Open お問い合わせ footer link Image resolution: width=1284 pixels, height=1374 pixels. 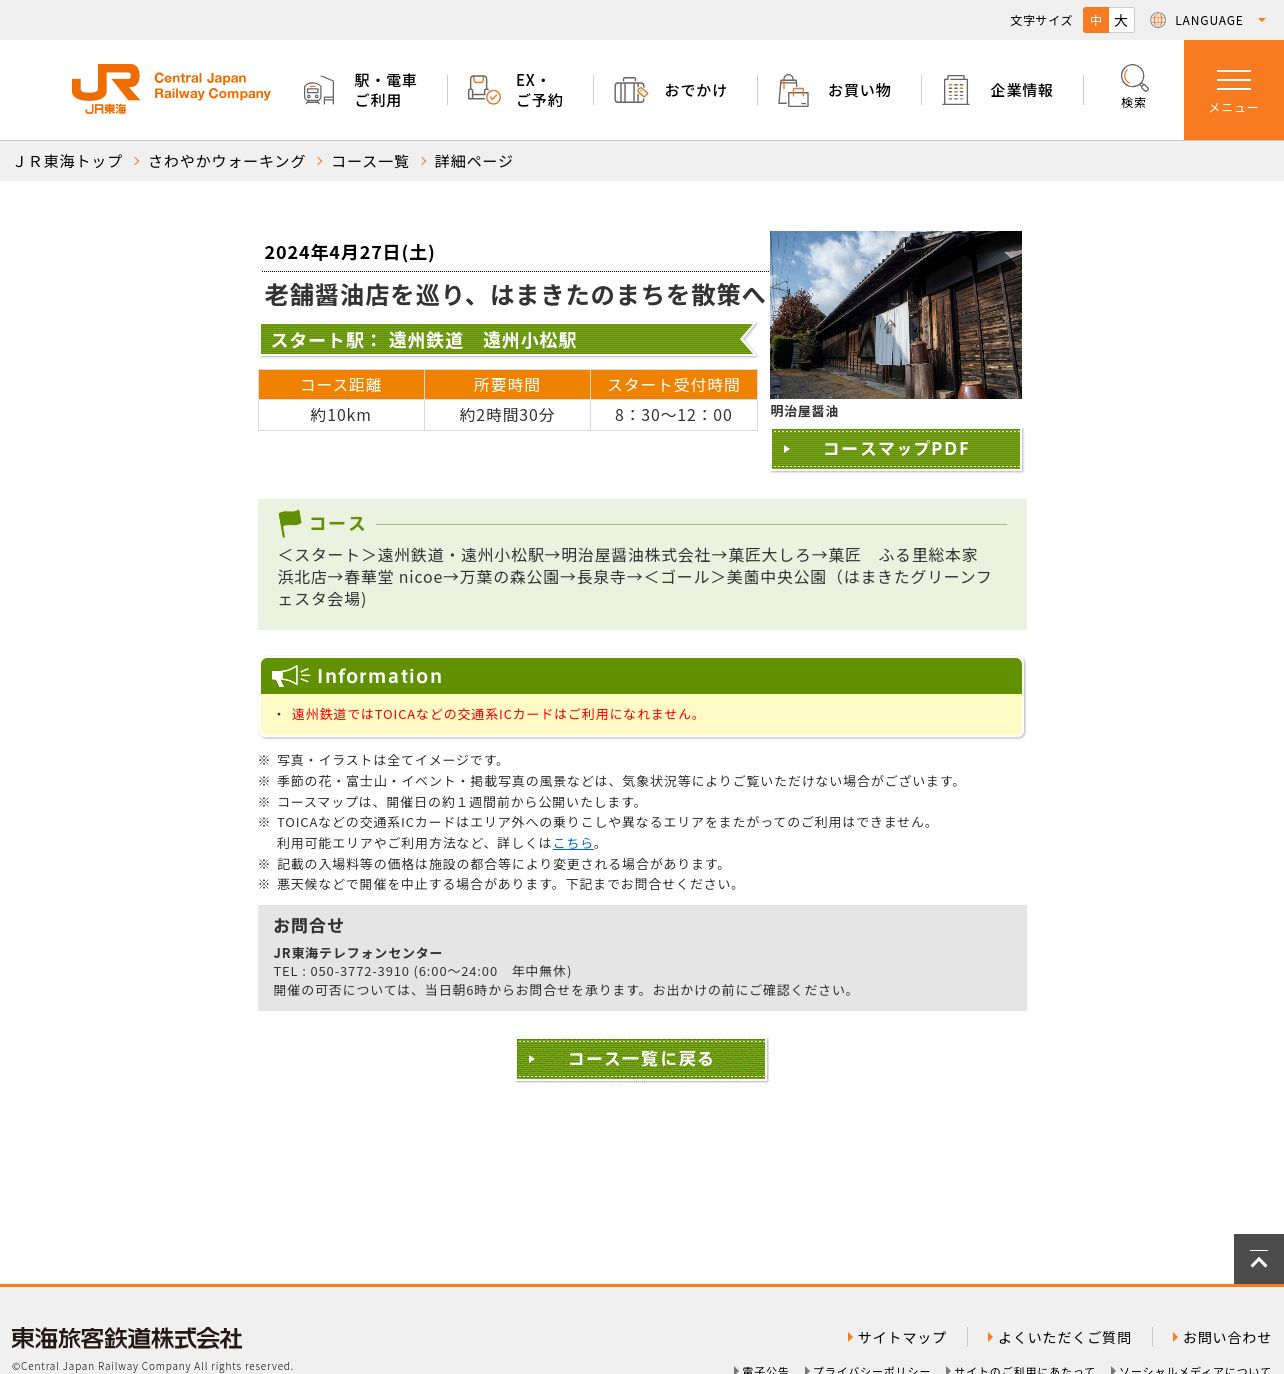(1226, 1337)
